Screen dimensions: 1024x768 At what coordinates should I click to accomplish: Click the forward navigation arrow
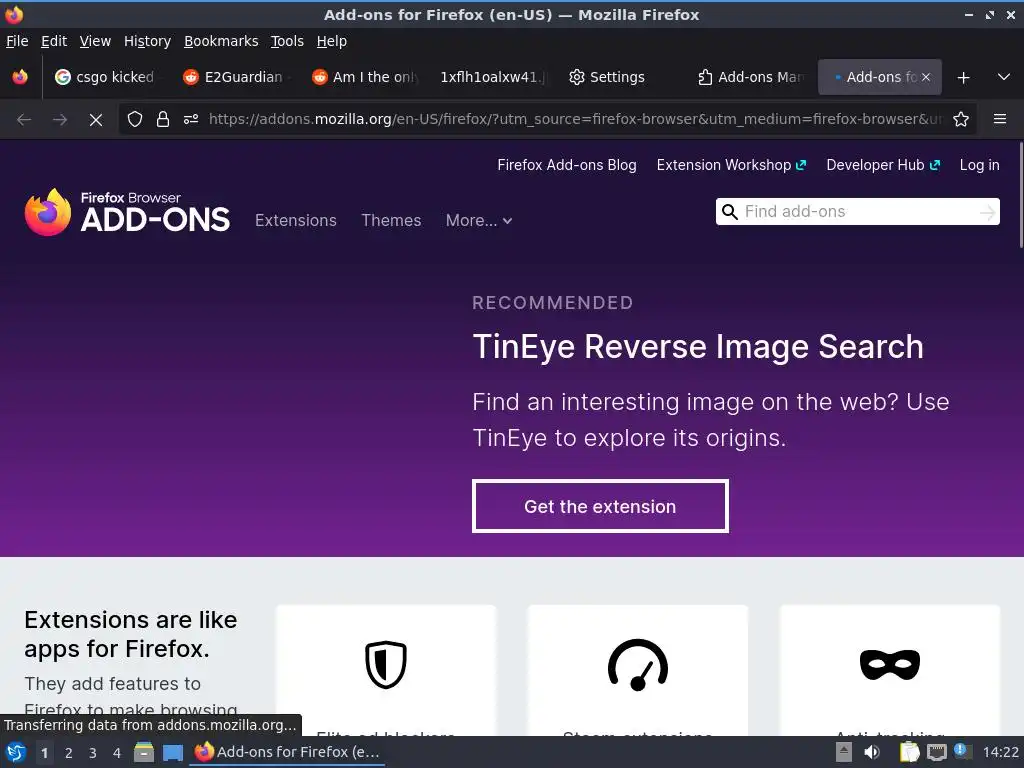pos(60,120)
